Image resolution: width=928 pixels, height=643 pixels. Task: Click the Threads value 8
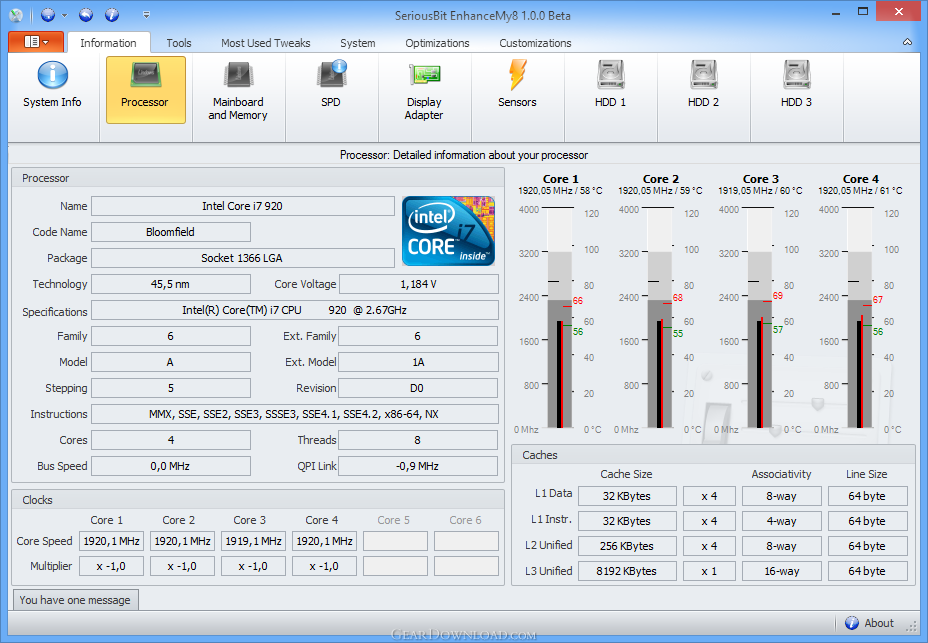pos(418,440)
